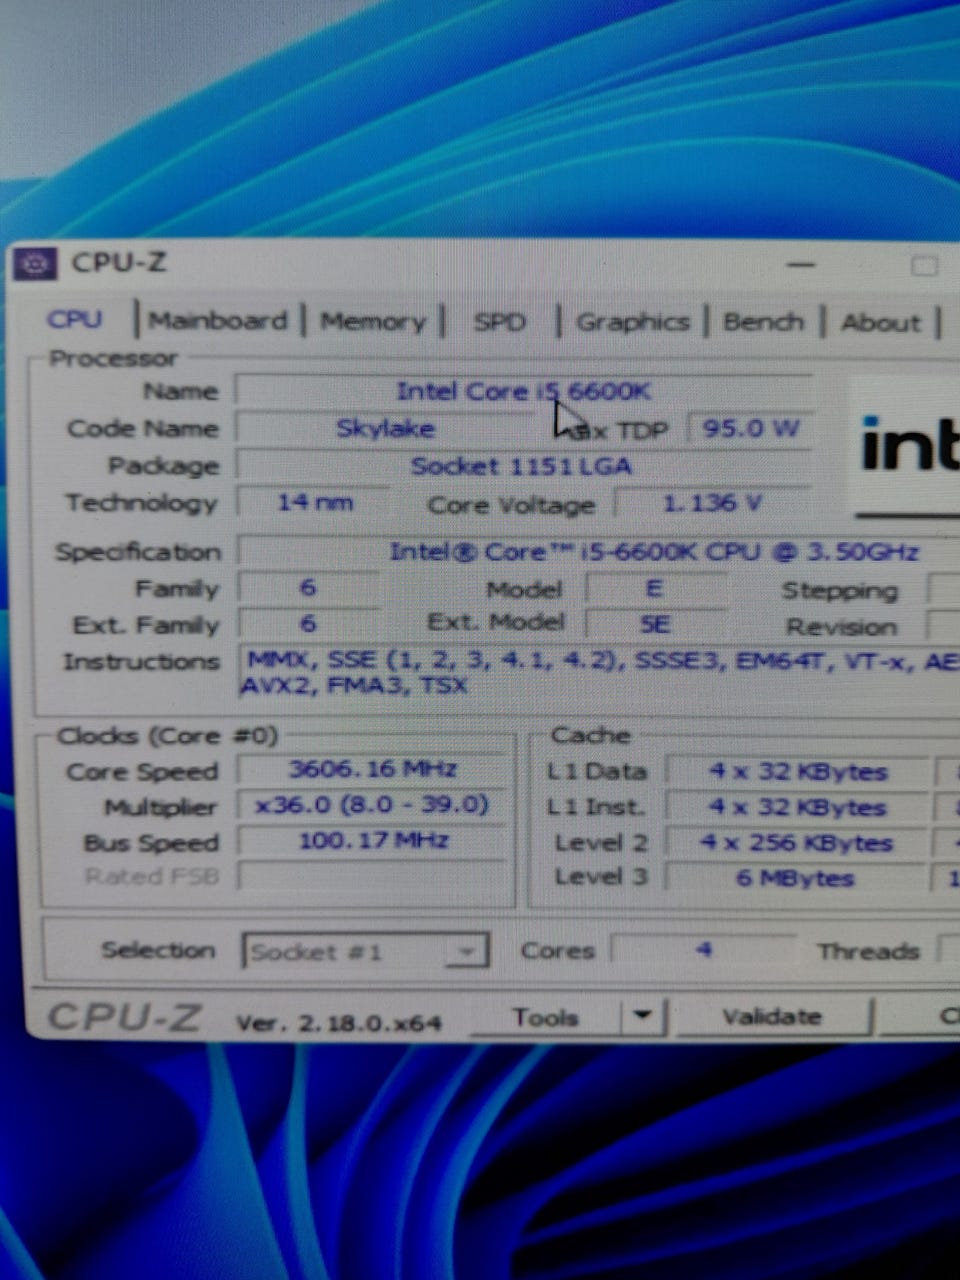Select the CPU tab
Image resolution: width=960 pixels, height=1280 pixels.
(75, 320)
